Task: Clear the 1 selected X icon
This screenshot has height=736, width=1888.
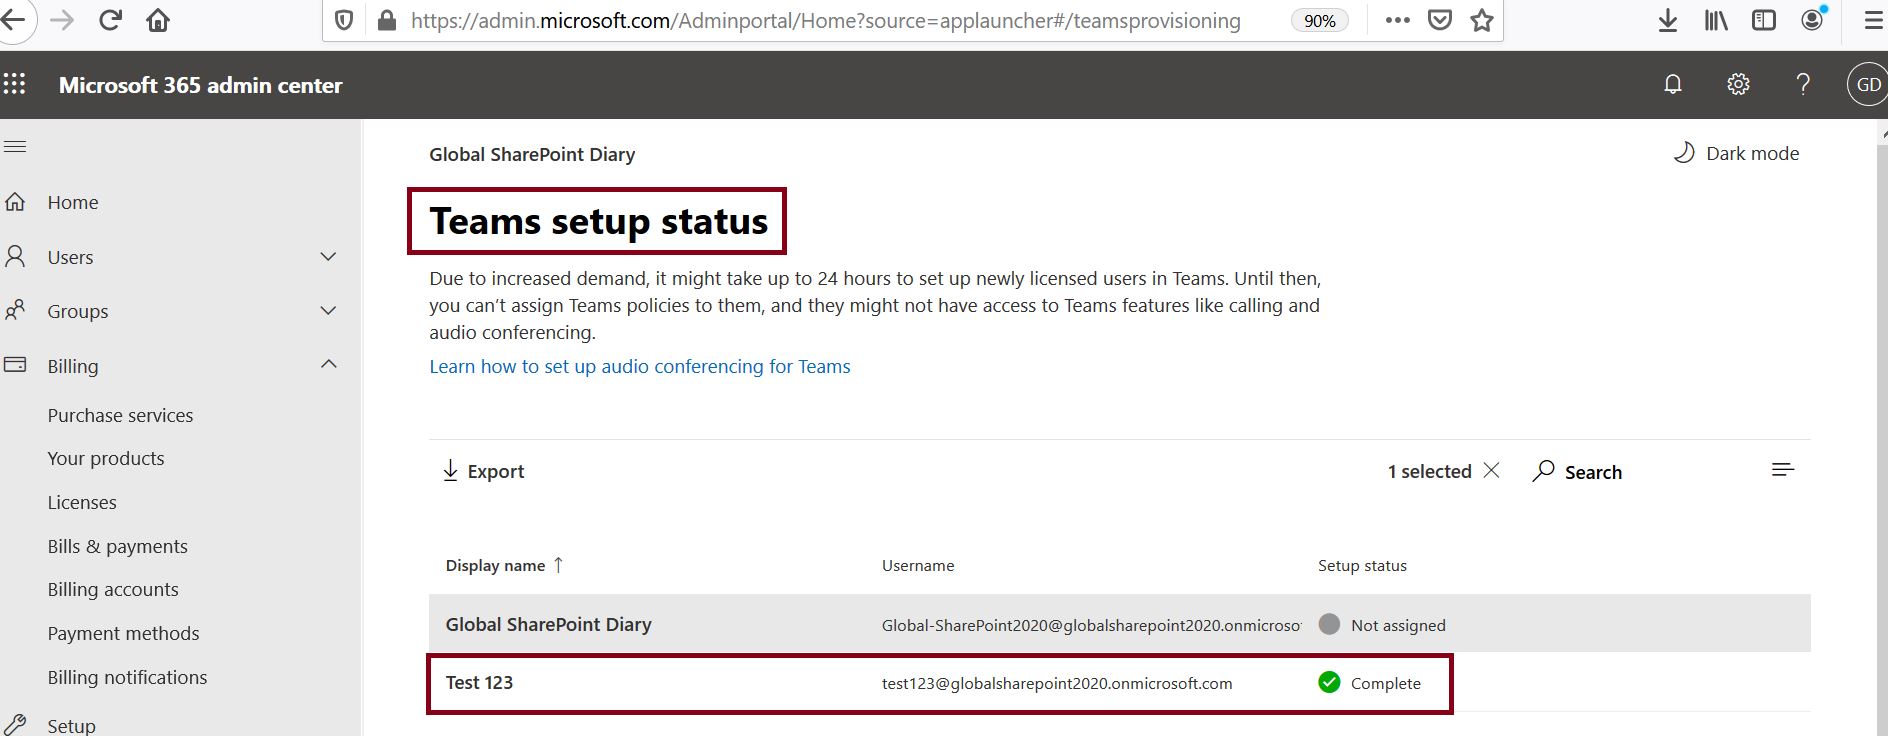Action: point(1491,470)
